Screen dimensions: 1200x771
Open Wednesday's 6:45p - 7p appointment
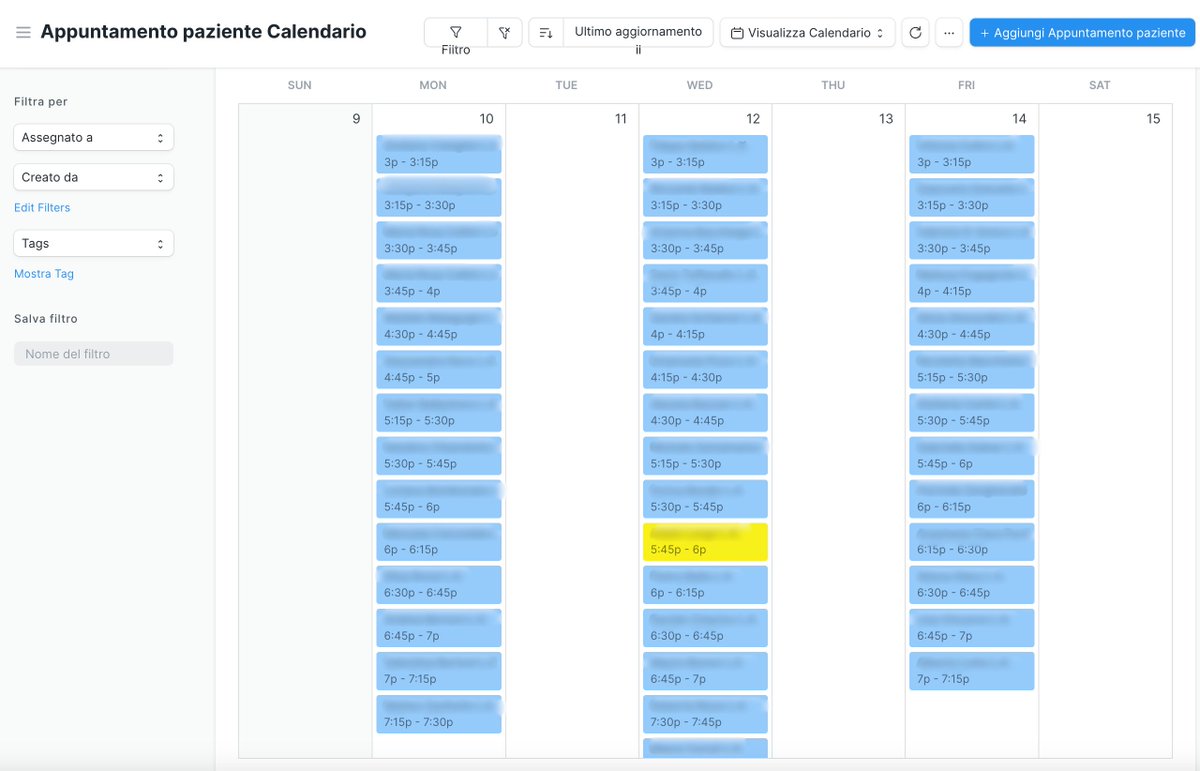point(705,671)
